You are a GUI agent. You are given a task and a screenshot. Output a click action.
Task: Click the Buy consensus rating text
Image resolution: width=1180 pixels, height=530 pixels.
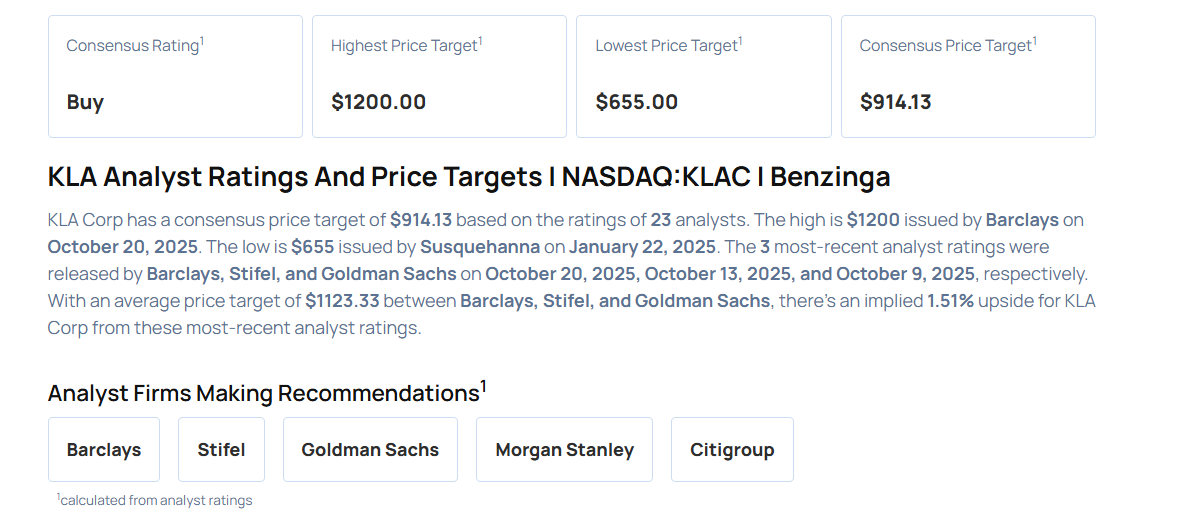click(x=85, y=102)
